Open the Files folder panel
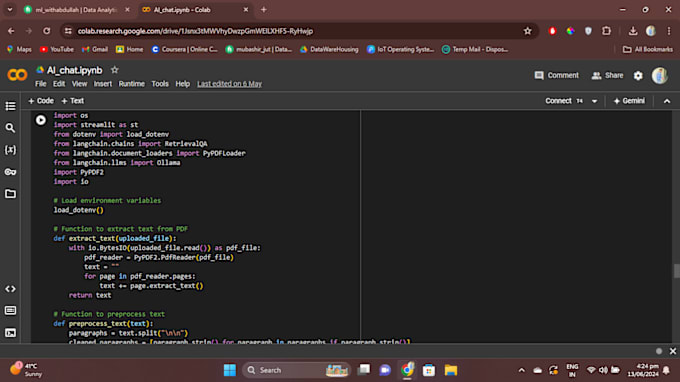The width and height of the screenshot is (680, 382). (10, 194)
